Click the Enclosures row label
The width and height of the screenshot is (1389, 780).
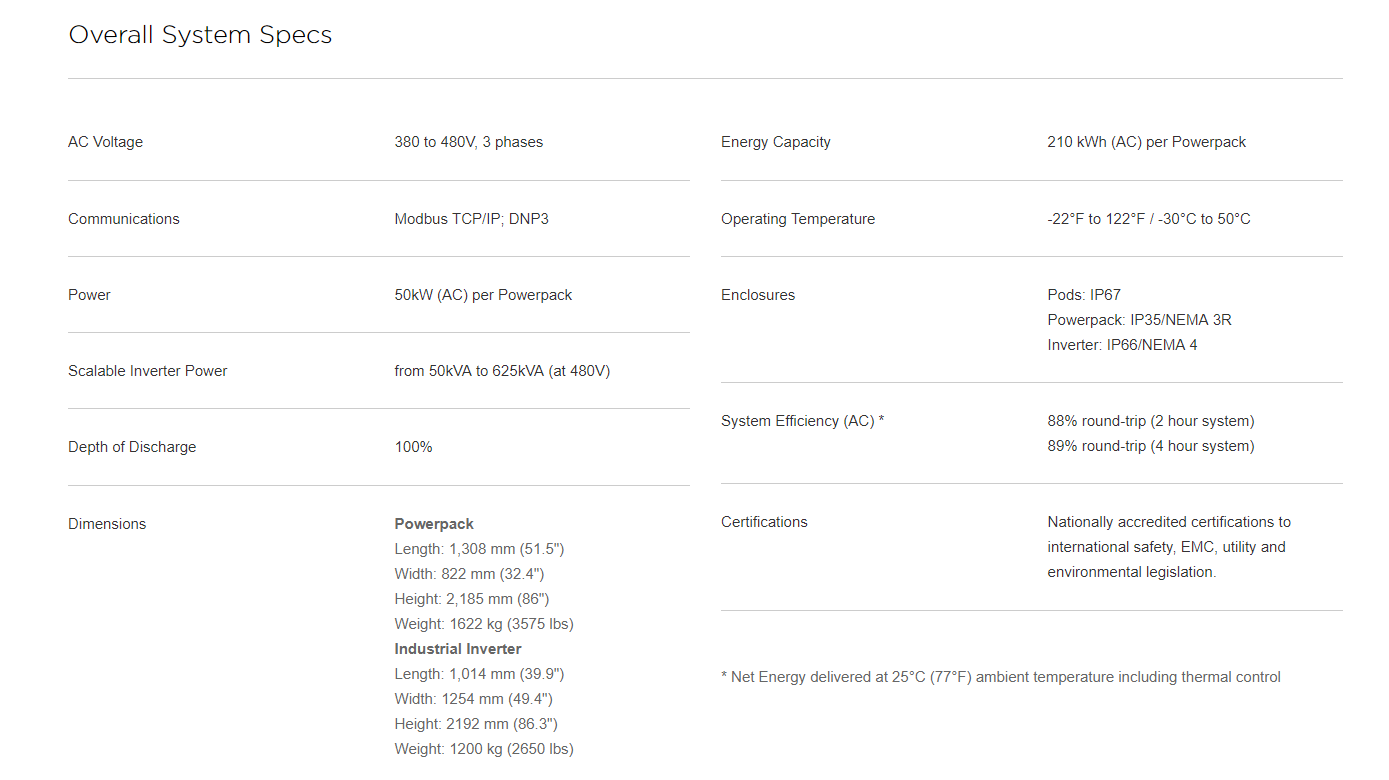click(x=757, y=295)
